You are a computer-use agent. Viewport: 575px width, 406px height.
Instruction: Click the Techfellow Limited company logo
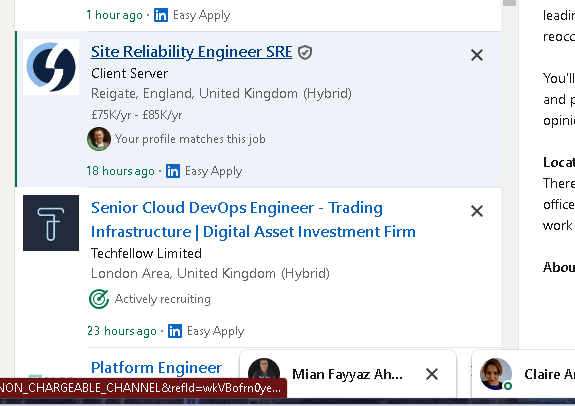[51, 223]
